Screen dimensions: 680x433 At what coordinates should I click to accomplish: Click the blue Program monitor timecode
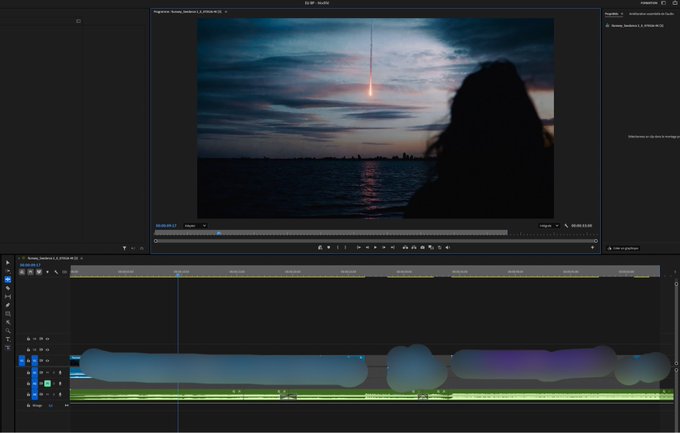166,226
